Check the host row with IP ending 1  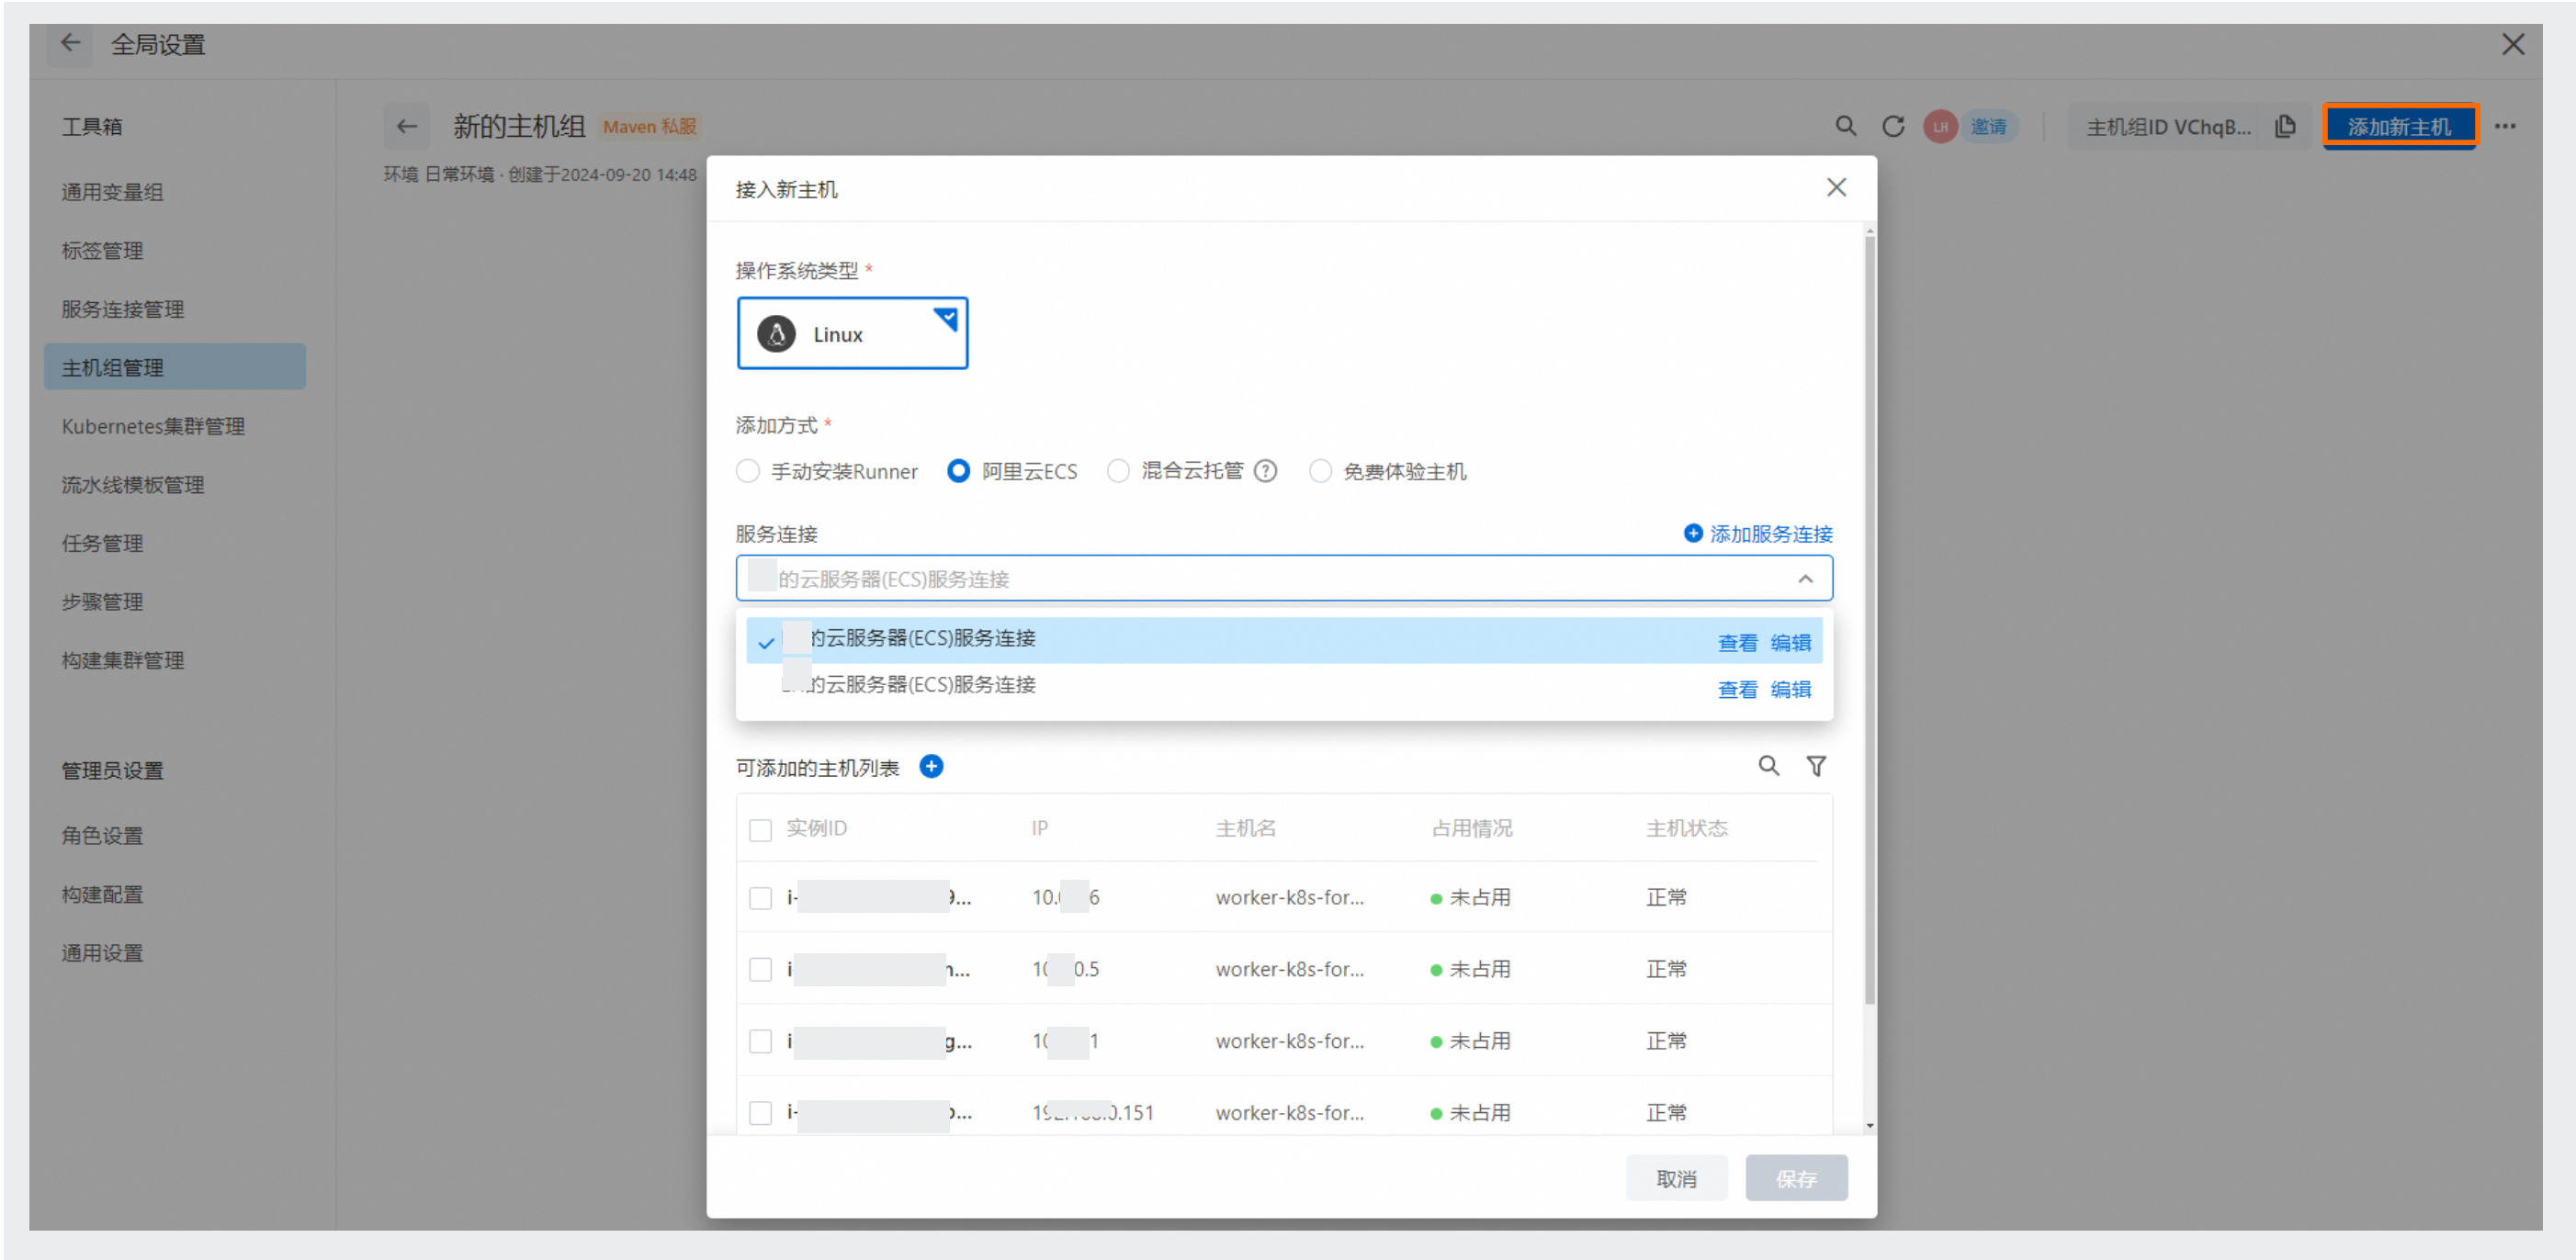click(x=760, y=1042)
